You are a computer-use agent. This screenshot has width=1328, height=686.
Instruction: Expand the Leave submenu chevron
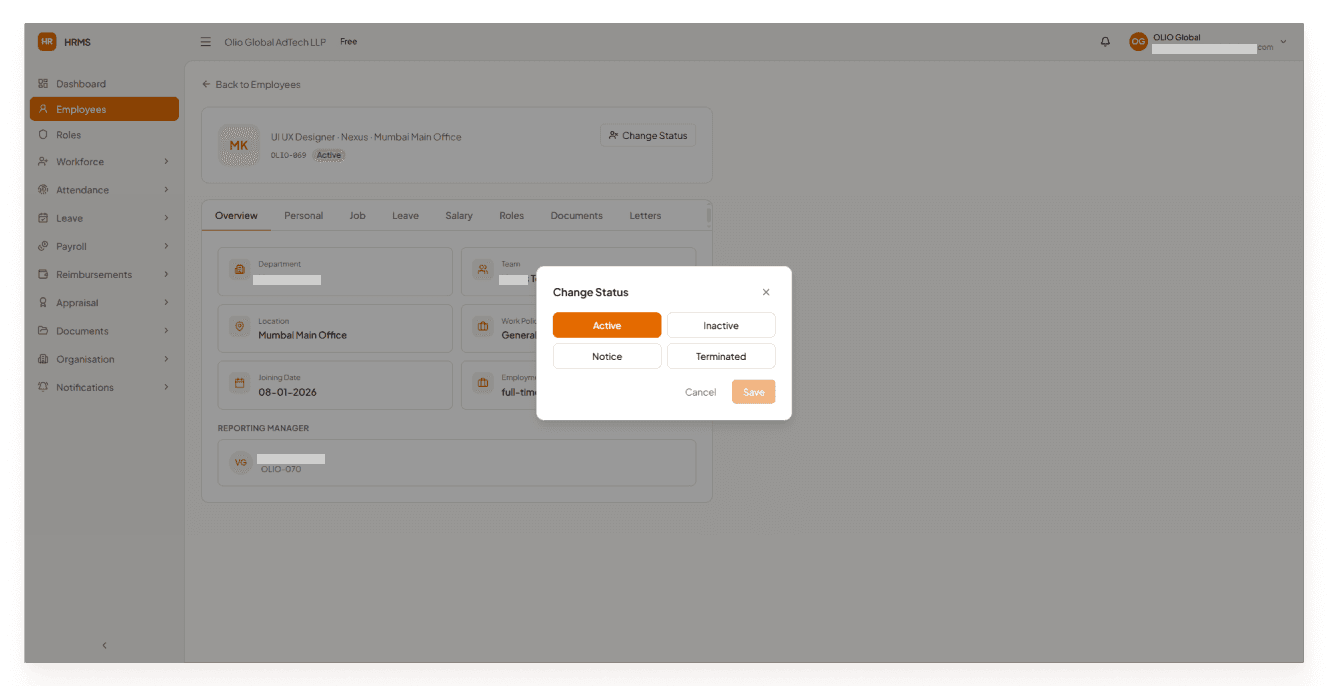point(166,218)
